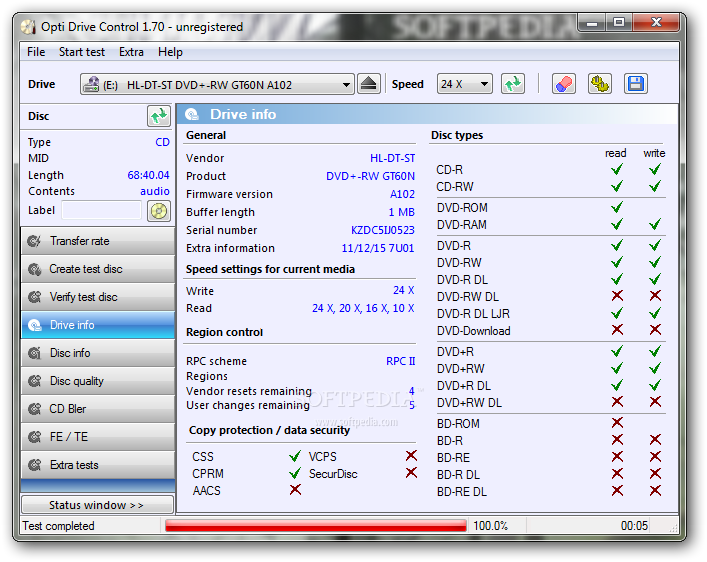This screenshot has width=707, height=562.
Task: Click the buffer length value 1 MB
Action: pos(401,212)
